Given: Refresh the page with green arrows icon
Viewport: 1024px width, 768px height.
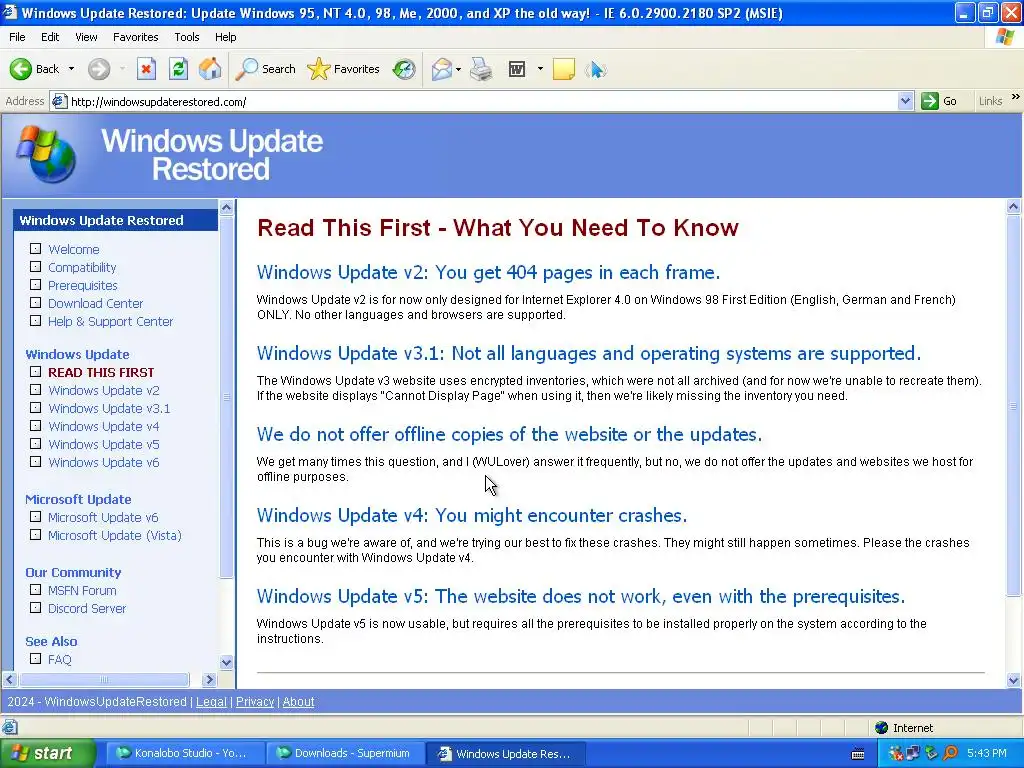Looking at the screenshot, I should pyautogui.click(x=178, y=69).
